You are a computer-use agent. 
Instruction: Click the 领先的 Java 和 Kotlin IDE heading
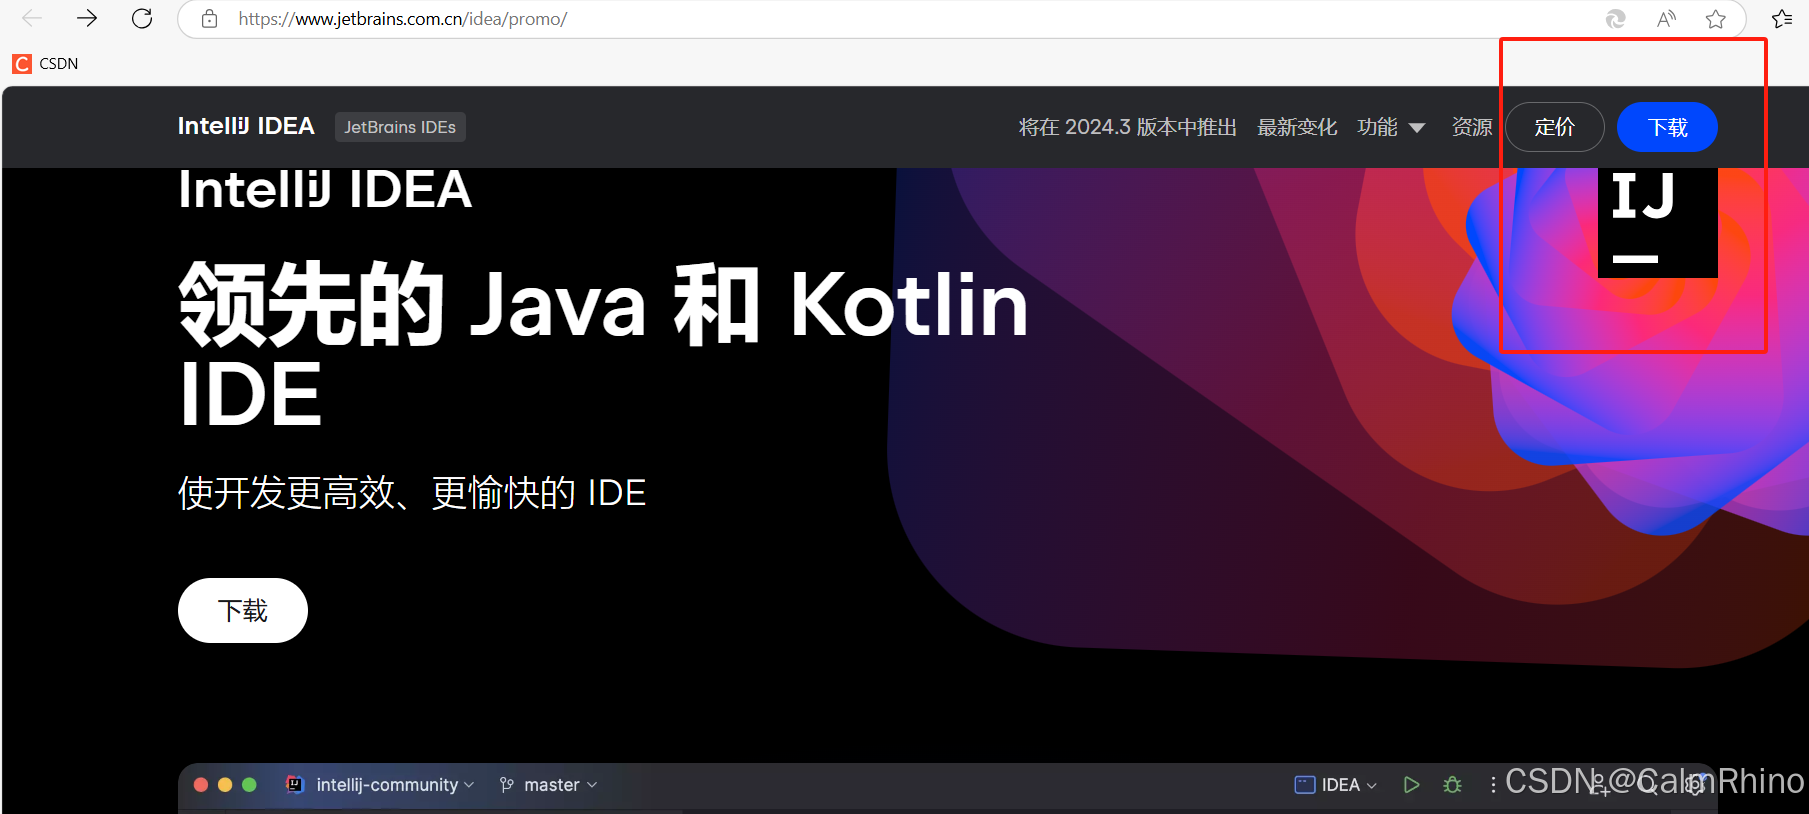point(603,345)
